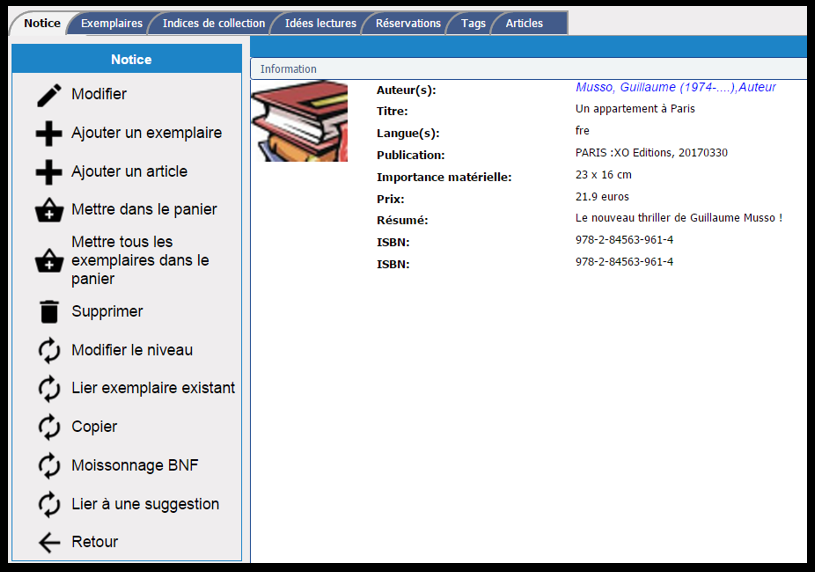Select Mettre dans le panier
This screenshot has width=815, height=572.
144,210
